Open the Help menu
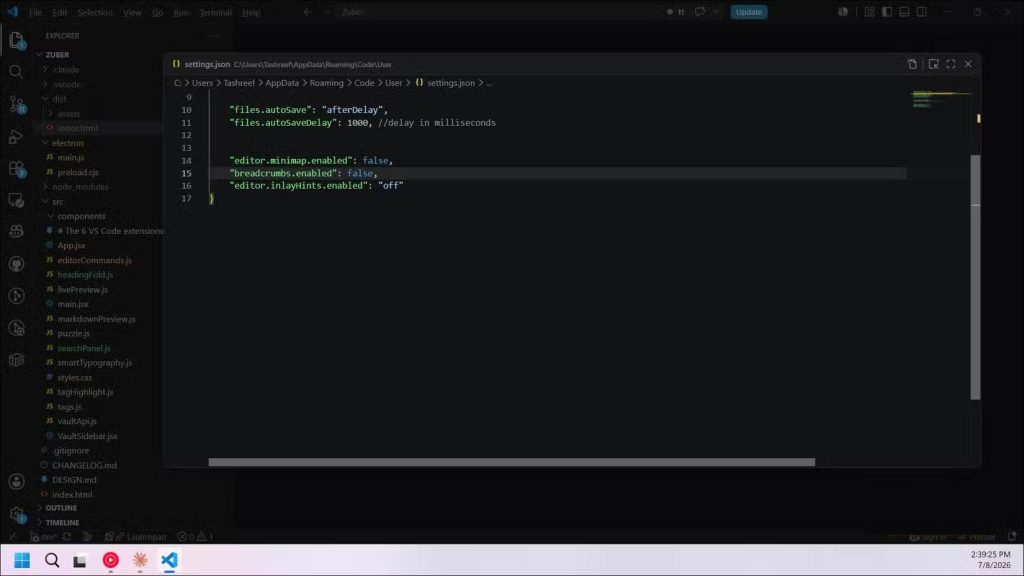The width and height of the screenshot is (1024, 576). point(251,12)
